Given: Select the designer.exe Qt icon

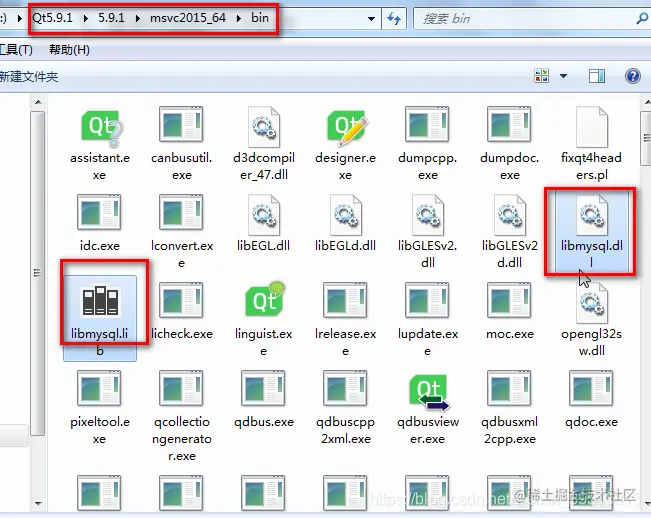Looking at the screenshot, I should [x=346, y=127].
